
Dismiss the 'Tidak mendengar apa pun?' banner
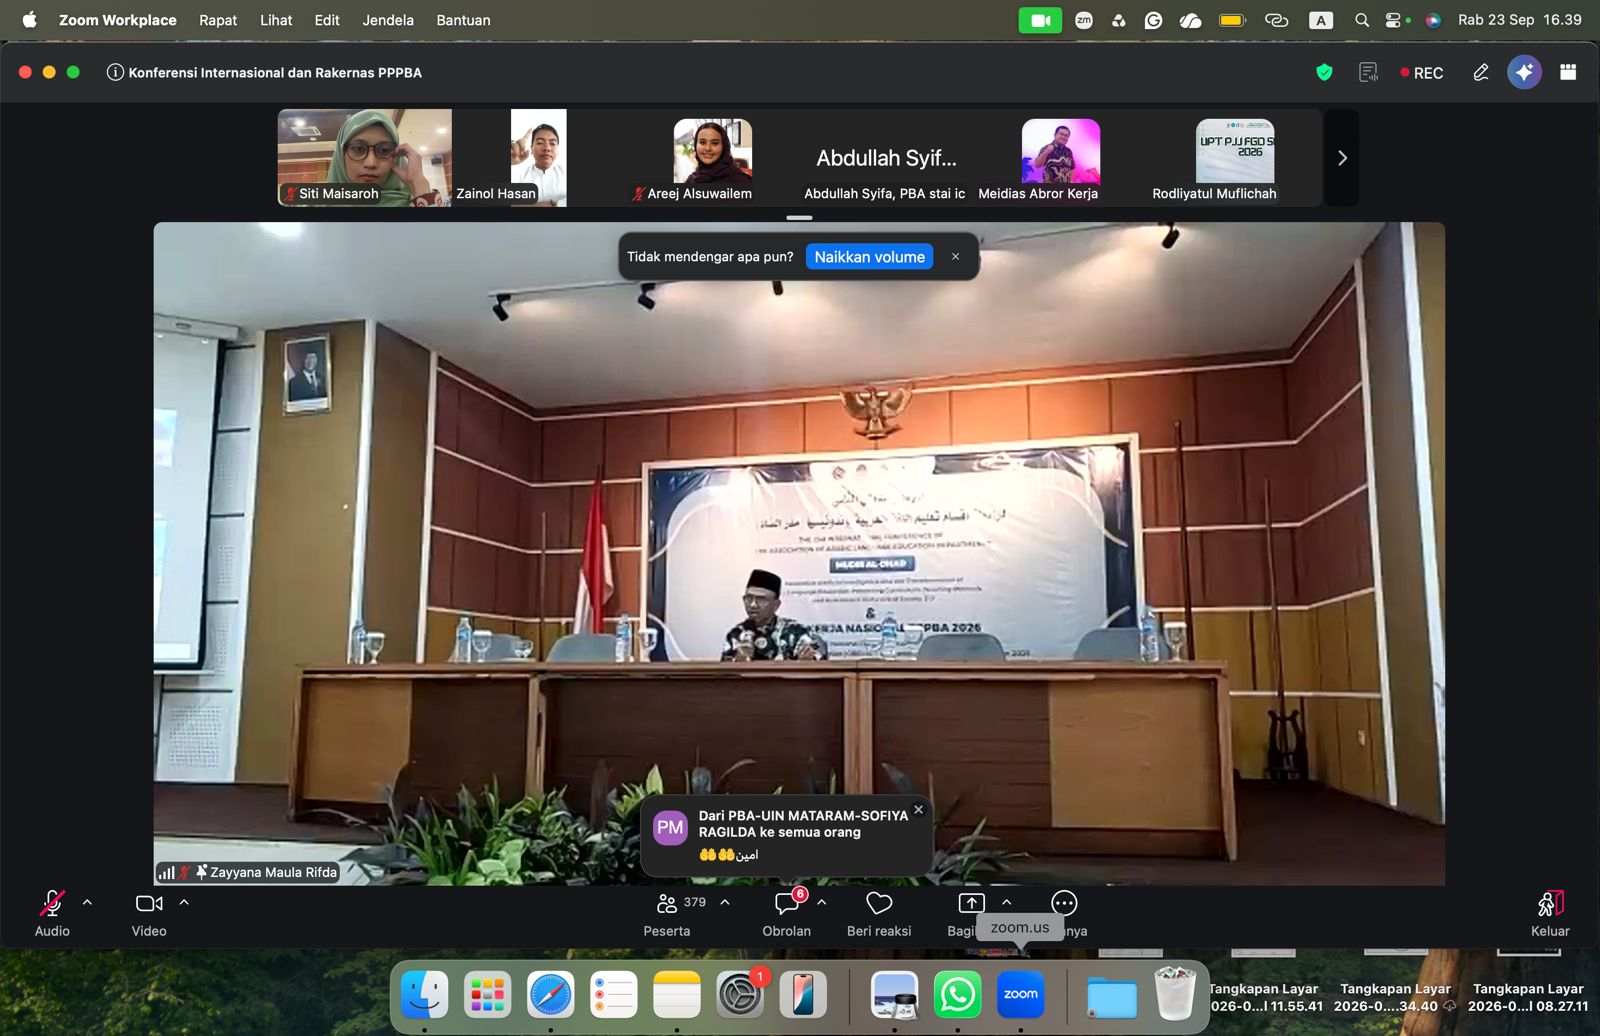[x=955, y=257]
